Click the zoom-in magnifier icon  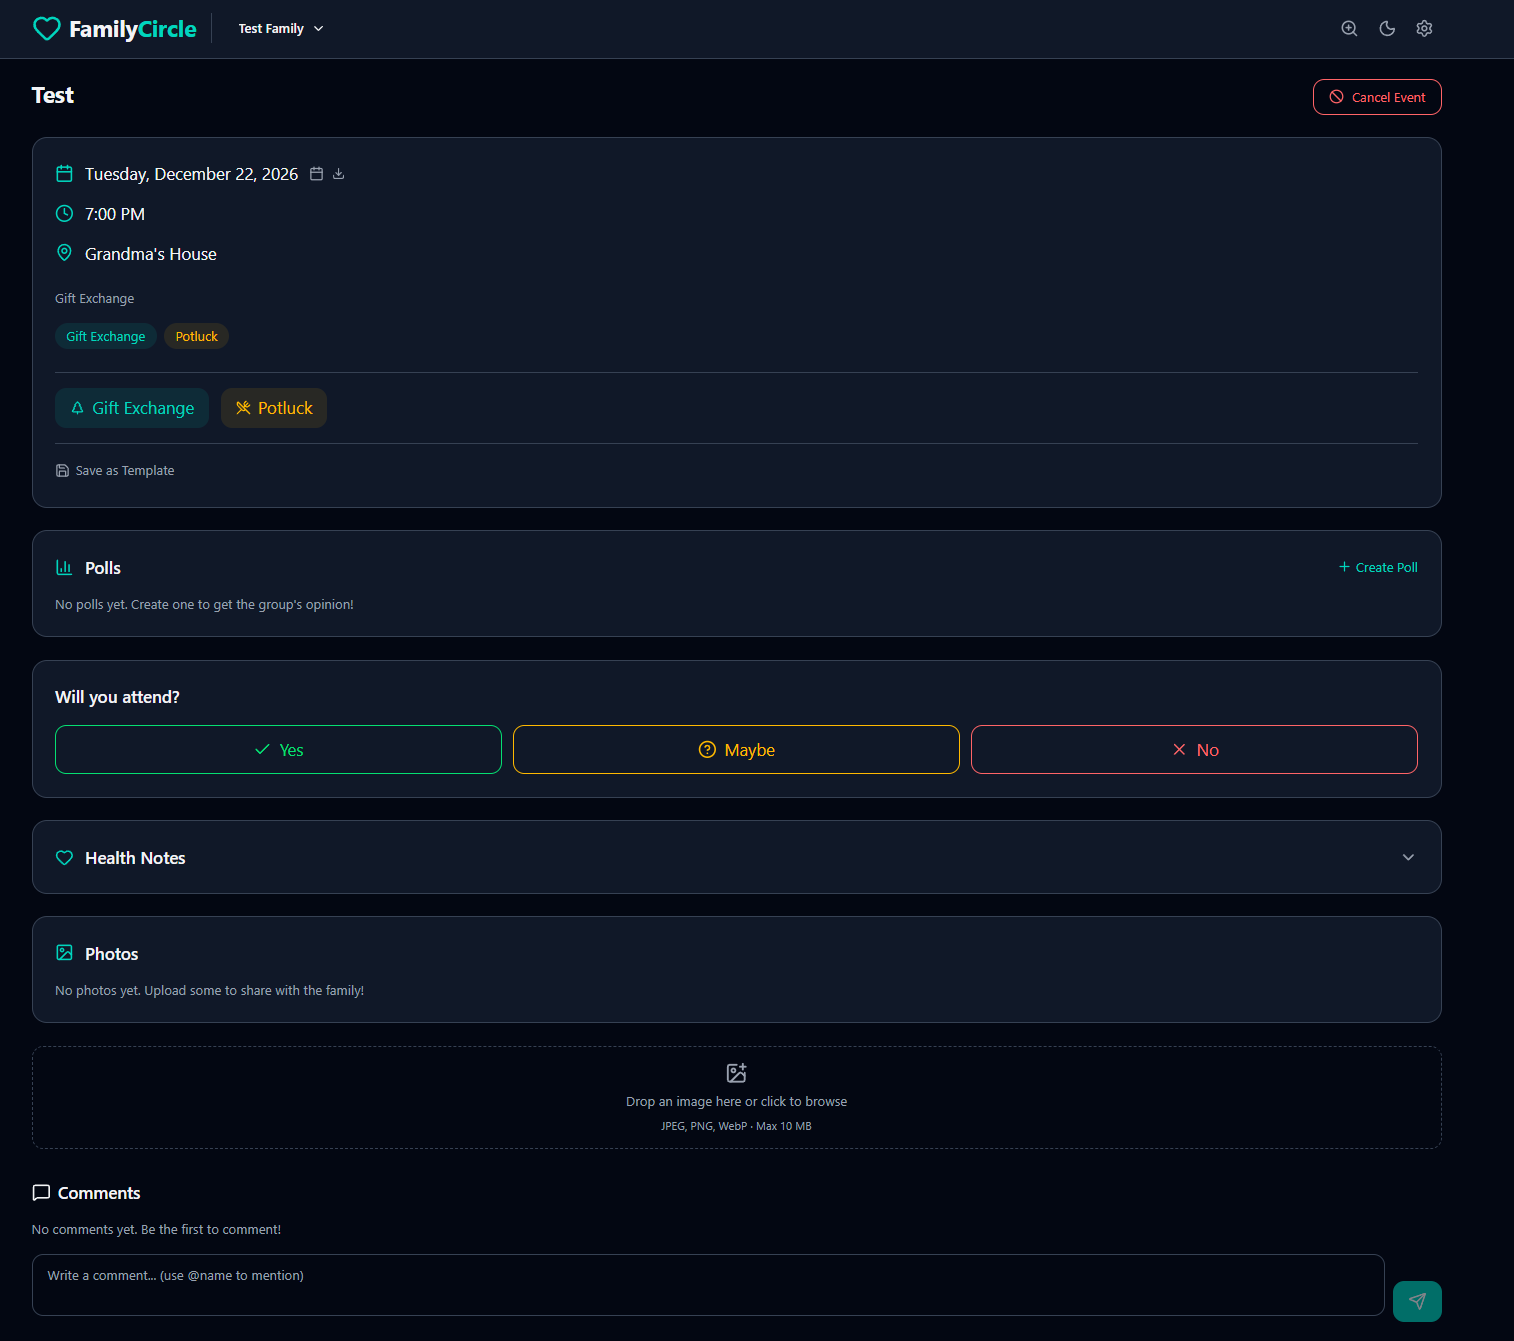[x=1349, y=29]
